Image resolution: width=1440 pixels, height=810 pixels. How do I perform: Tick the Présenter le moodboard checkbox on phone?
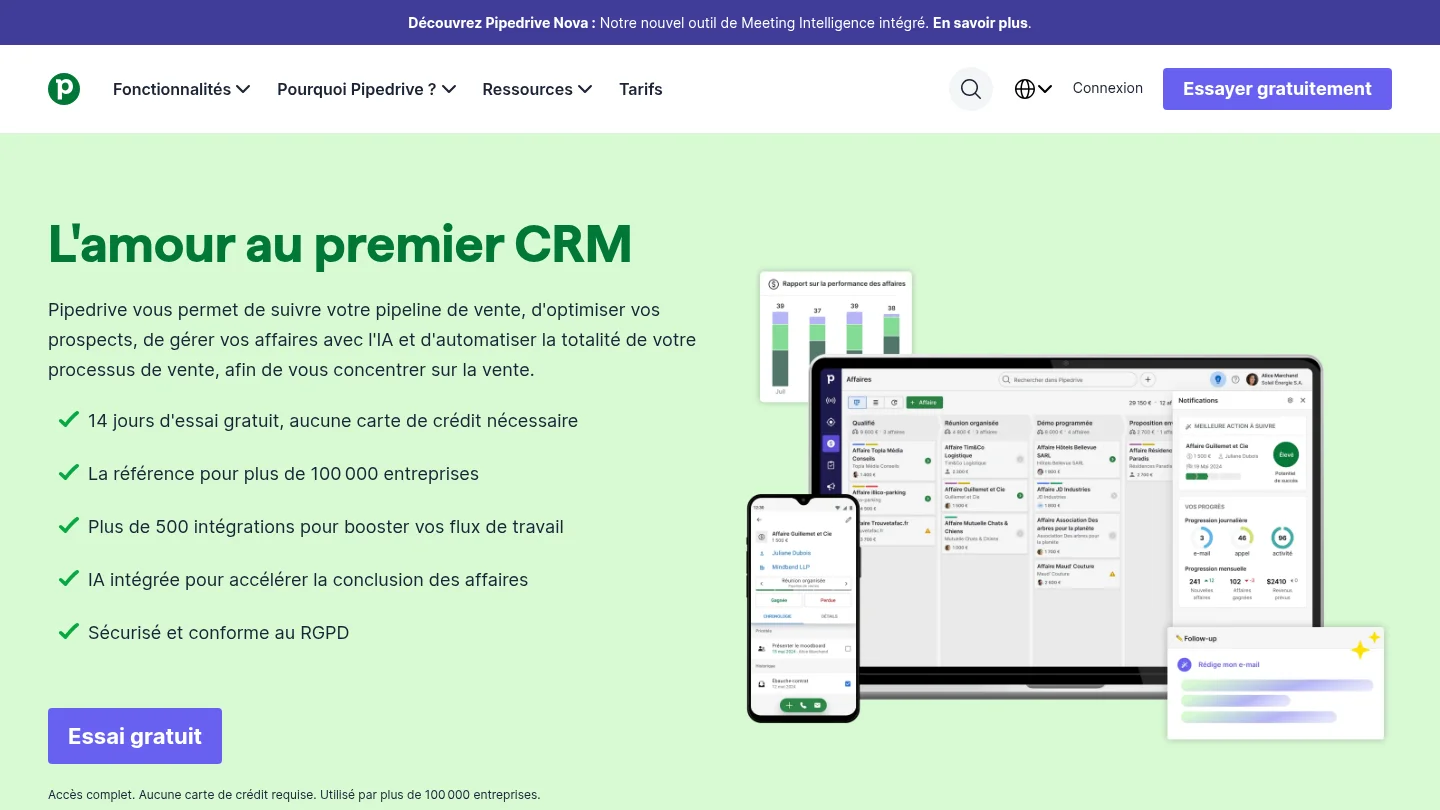(848, 649)
